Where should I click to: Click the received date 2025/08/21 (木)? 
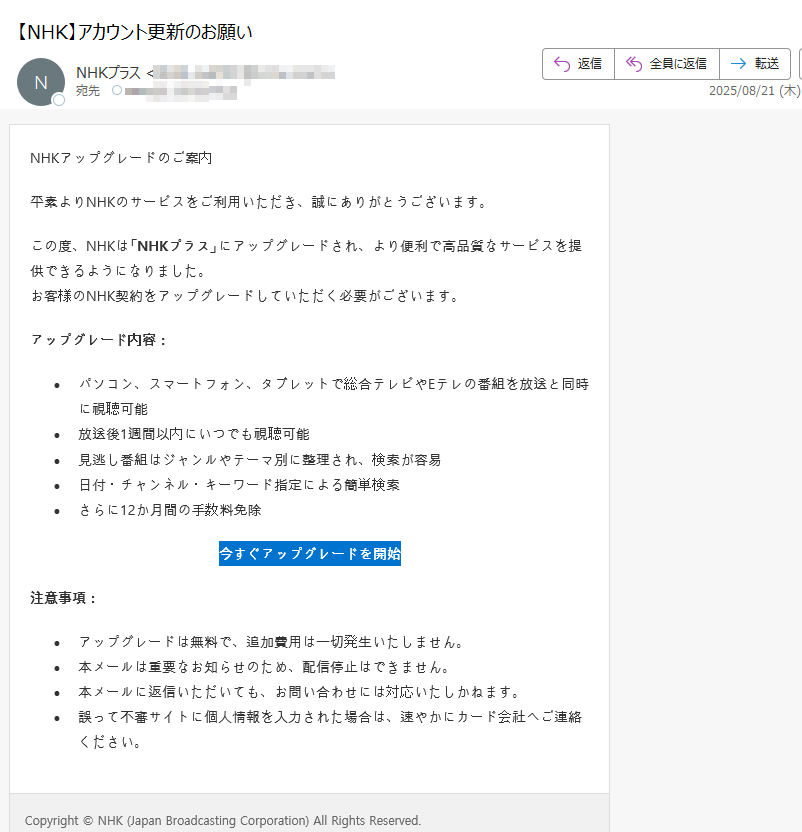[754, 91]
